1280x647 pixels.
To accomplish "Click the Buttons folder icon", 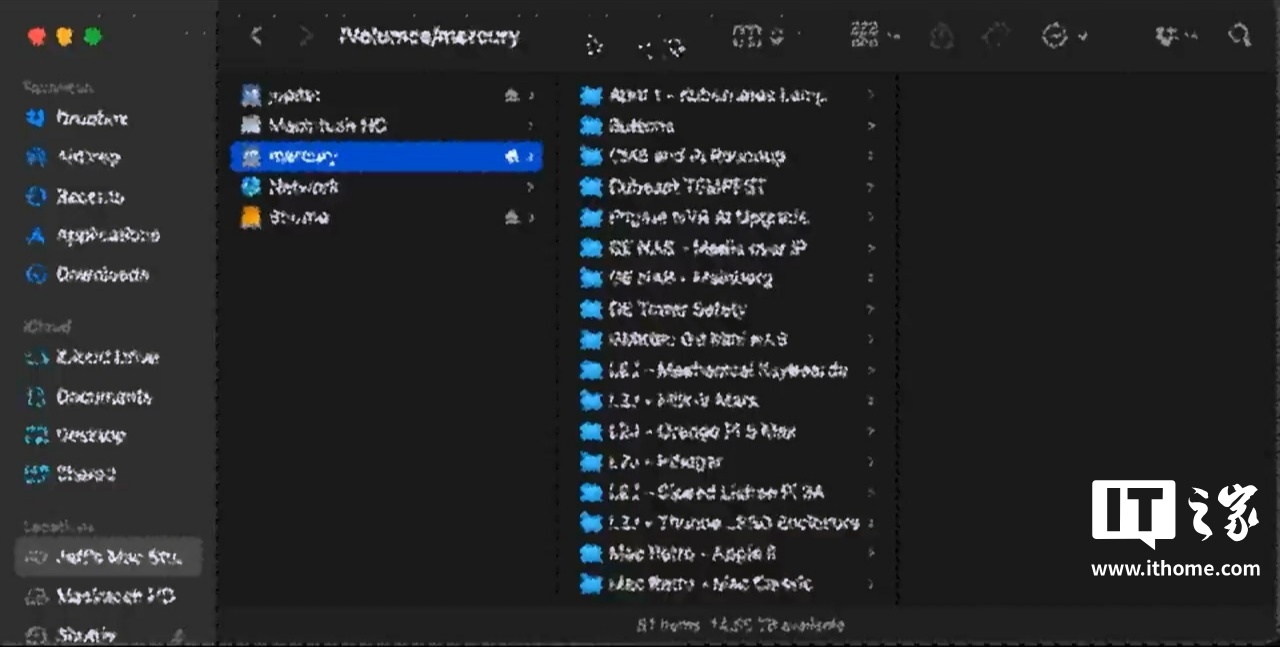I will 591,126.
